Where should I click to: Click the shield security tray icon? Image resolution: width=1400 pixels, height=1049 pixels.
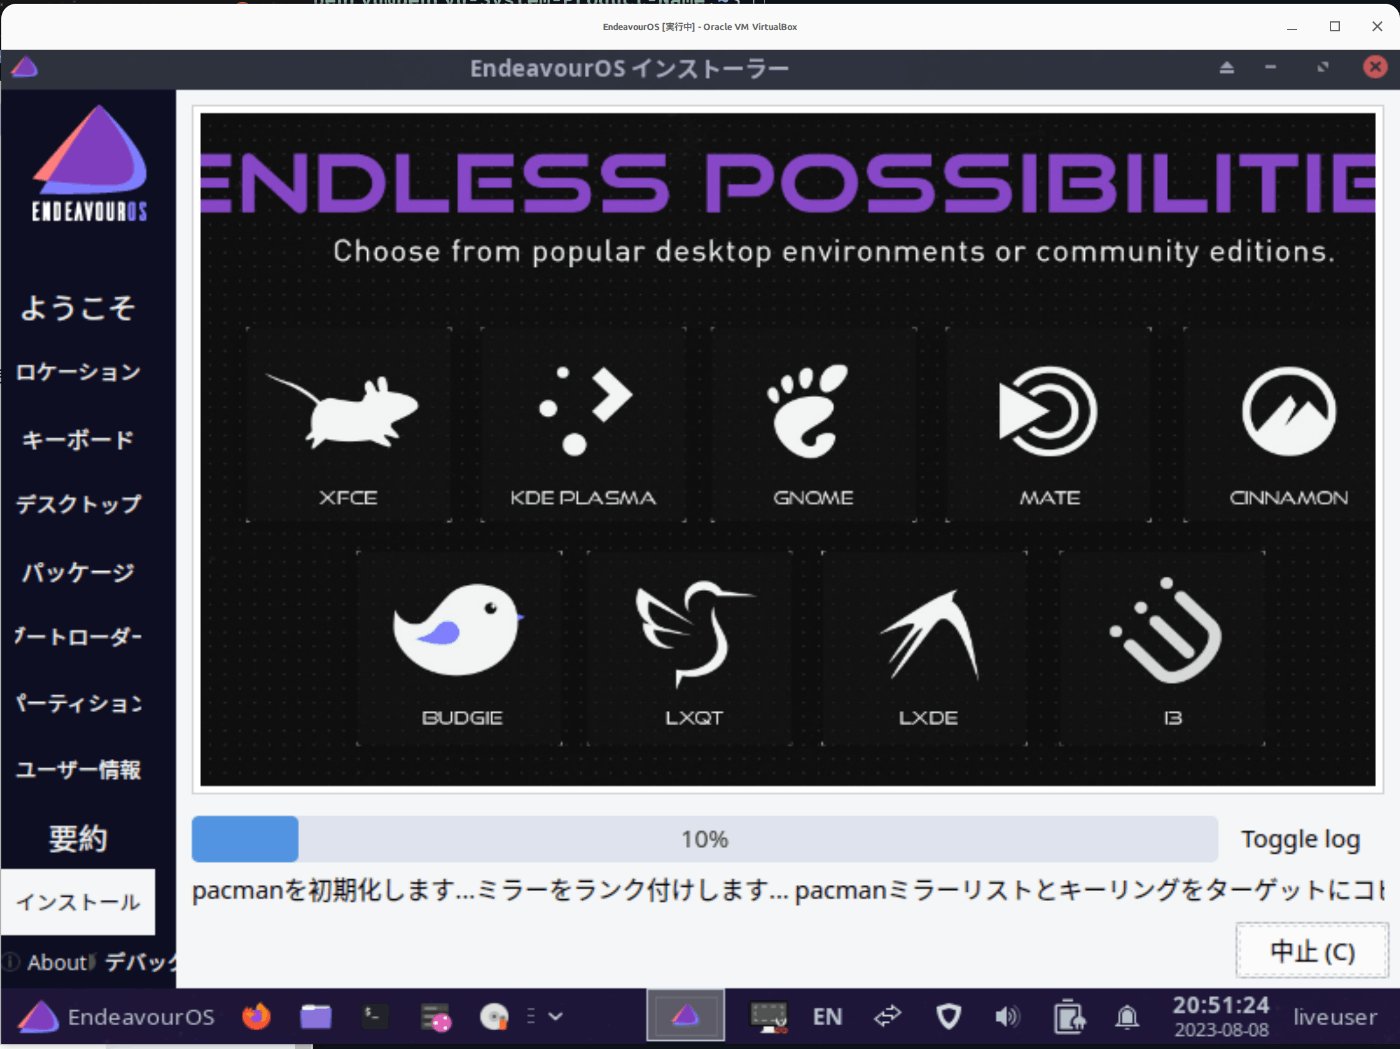(948, 1017)
